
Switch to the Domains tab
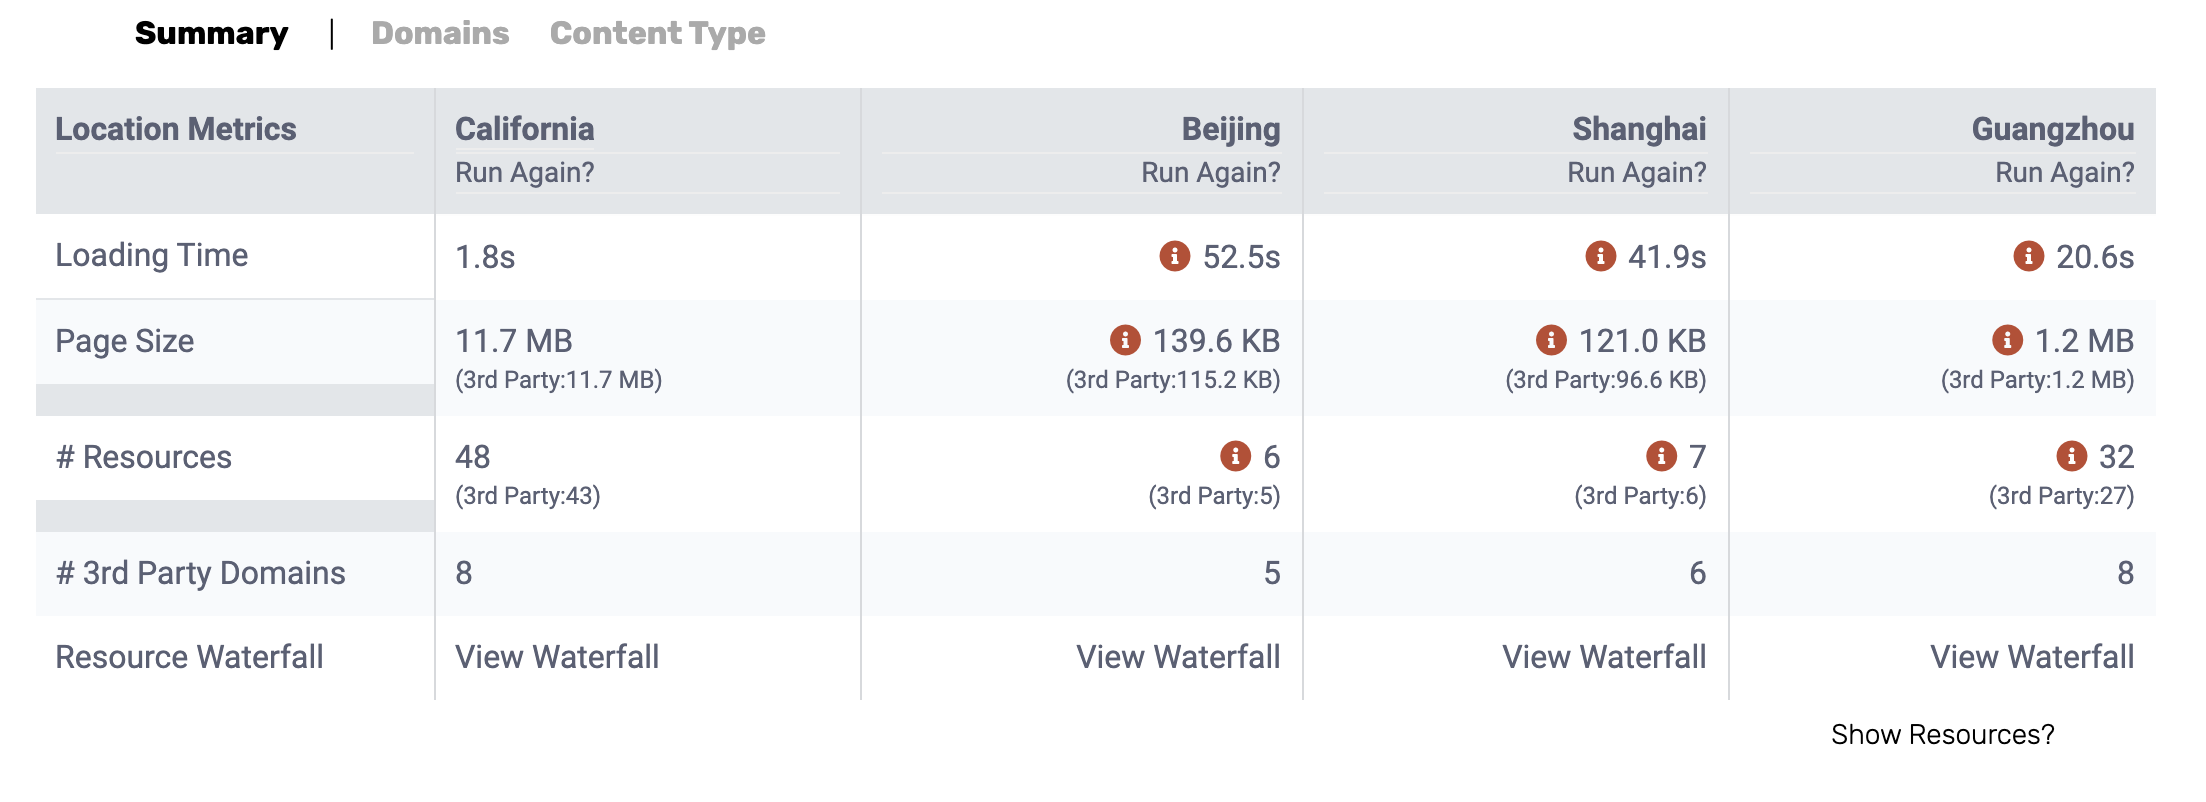click(440, 33)
